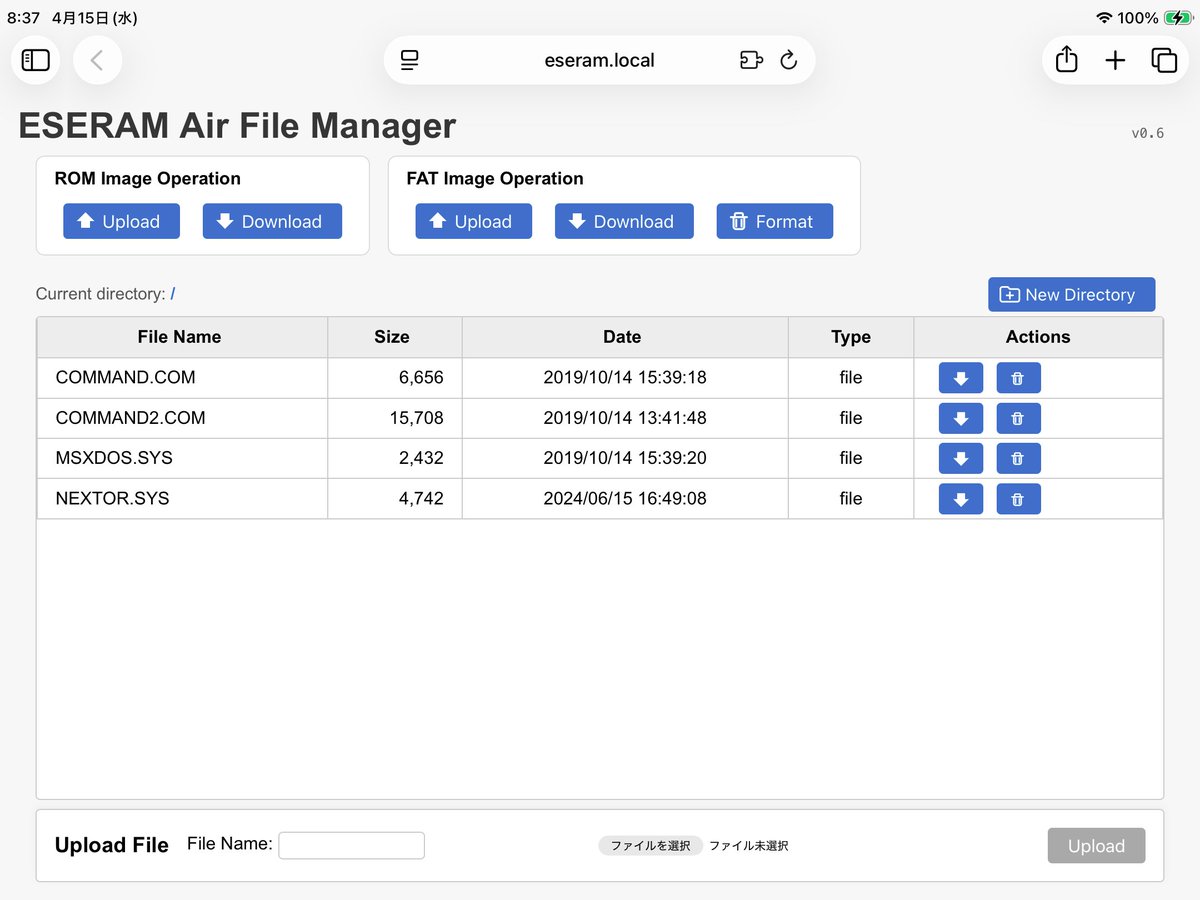Click the date 2024/06/15 16:49:08
The height and width of the screenshot is (900, 1200).
[x=625, y=498]
